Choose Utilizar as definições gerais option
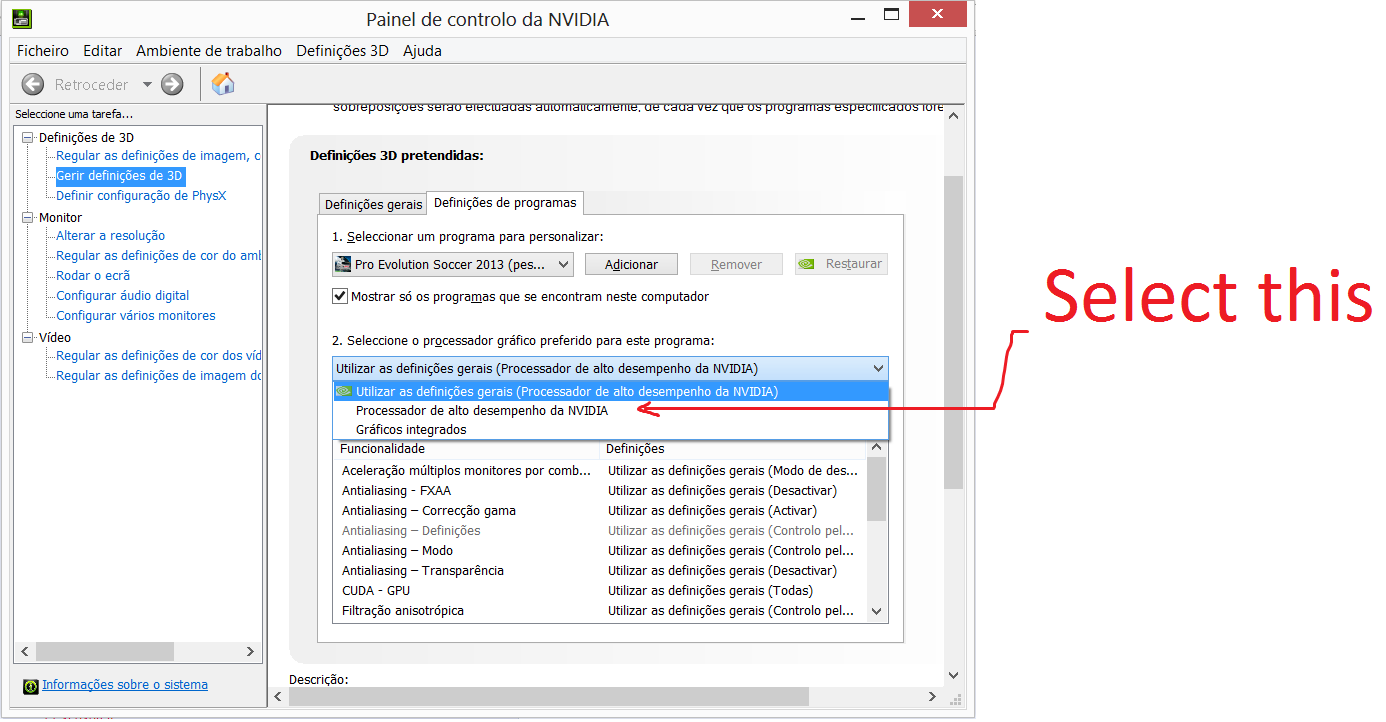Viewport: 1386px width, 722px height. (x=610, y=392)
